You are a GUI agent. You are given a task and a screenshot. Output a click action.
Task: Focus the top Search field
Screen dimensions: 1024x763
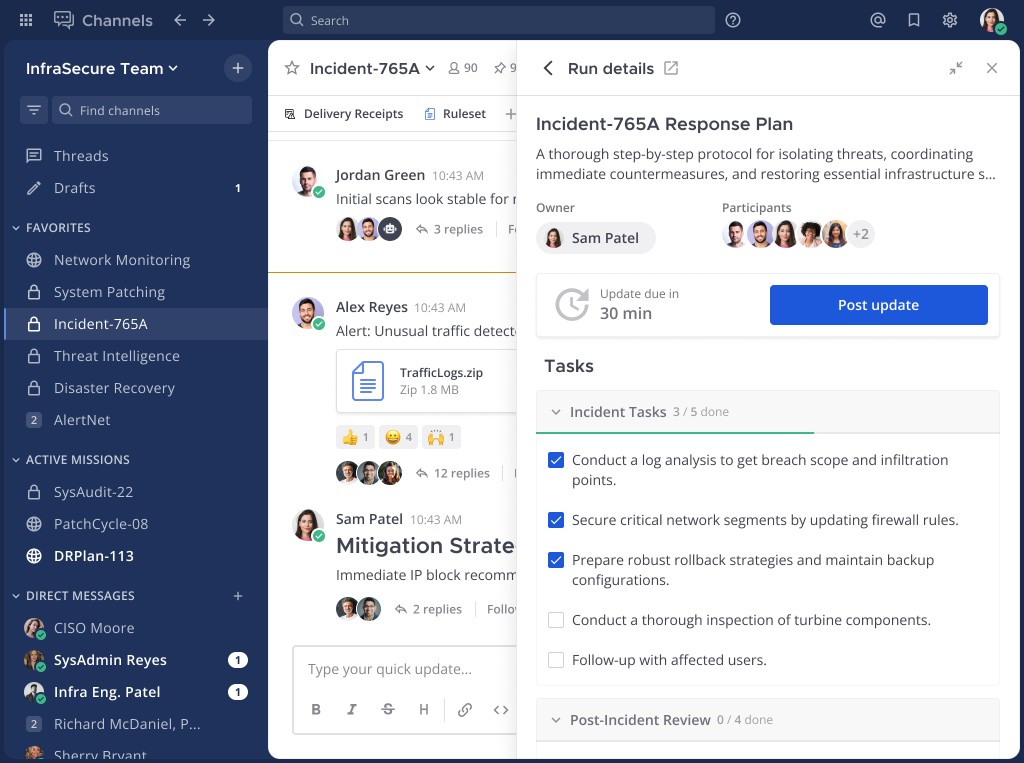tap(498, 20)
